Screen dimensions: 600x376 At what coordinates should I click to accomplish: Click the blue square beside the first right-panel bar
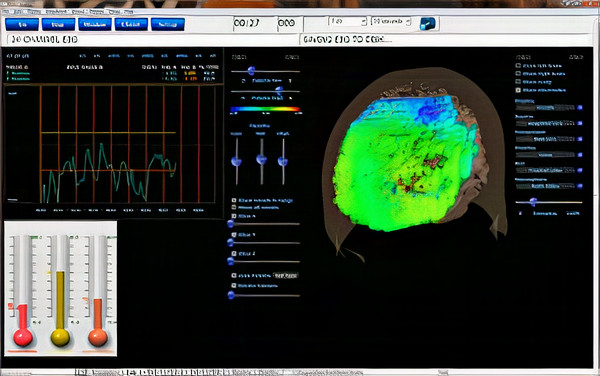click(580, 108)
